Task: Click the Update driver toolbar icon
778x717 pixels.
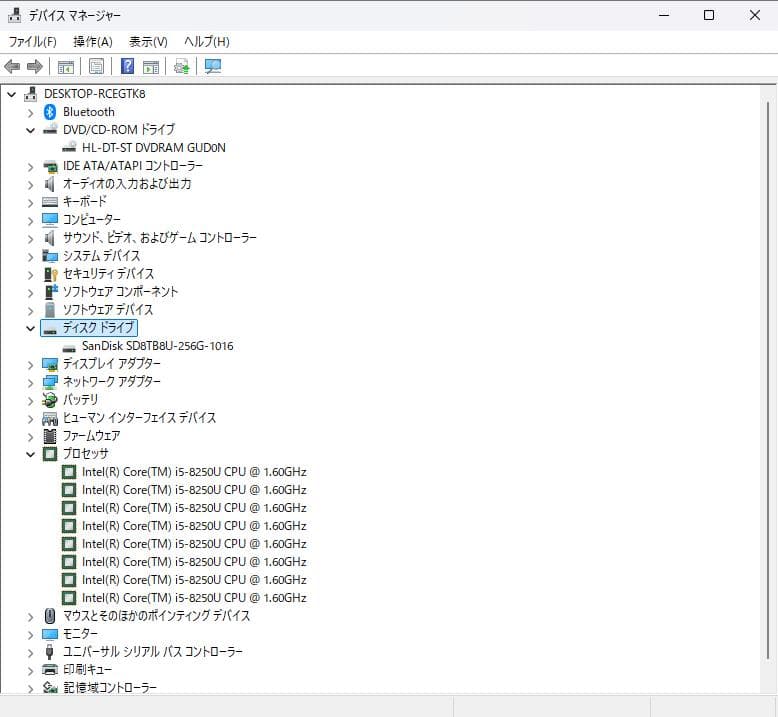Action: click(182, 66)
